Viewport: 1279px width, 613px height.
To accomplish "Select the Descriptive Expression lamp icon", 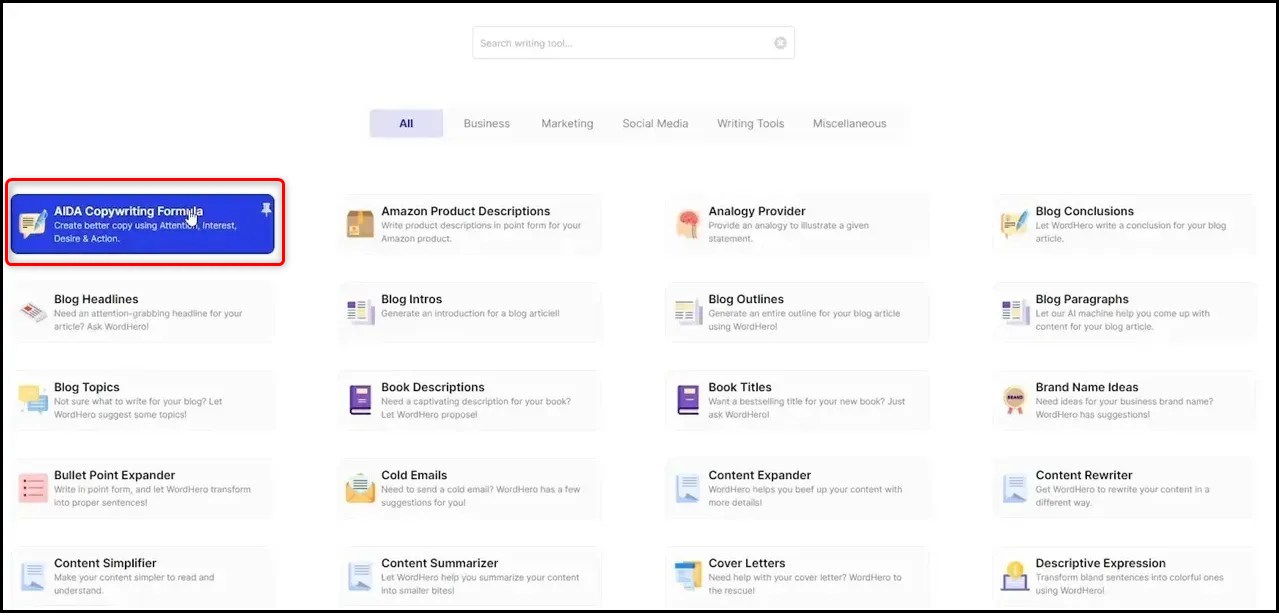I will (x=1014, y=573).
